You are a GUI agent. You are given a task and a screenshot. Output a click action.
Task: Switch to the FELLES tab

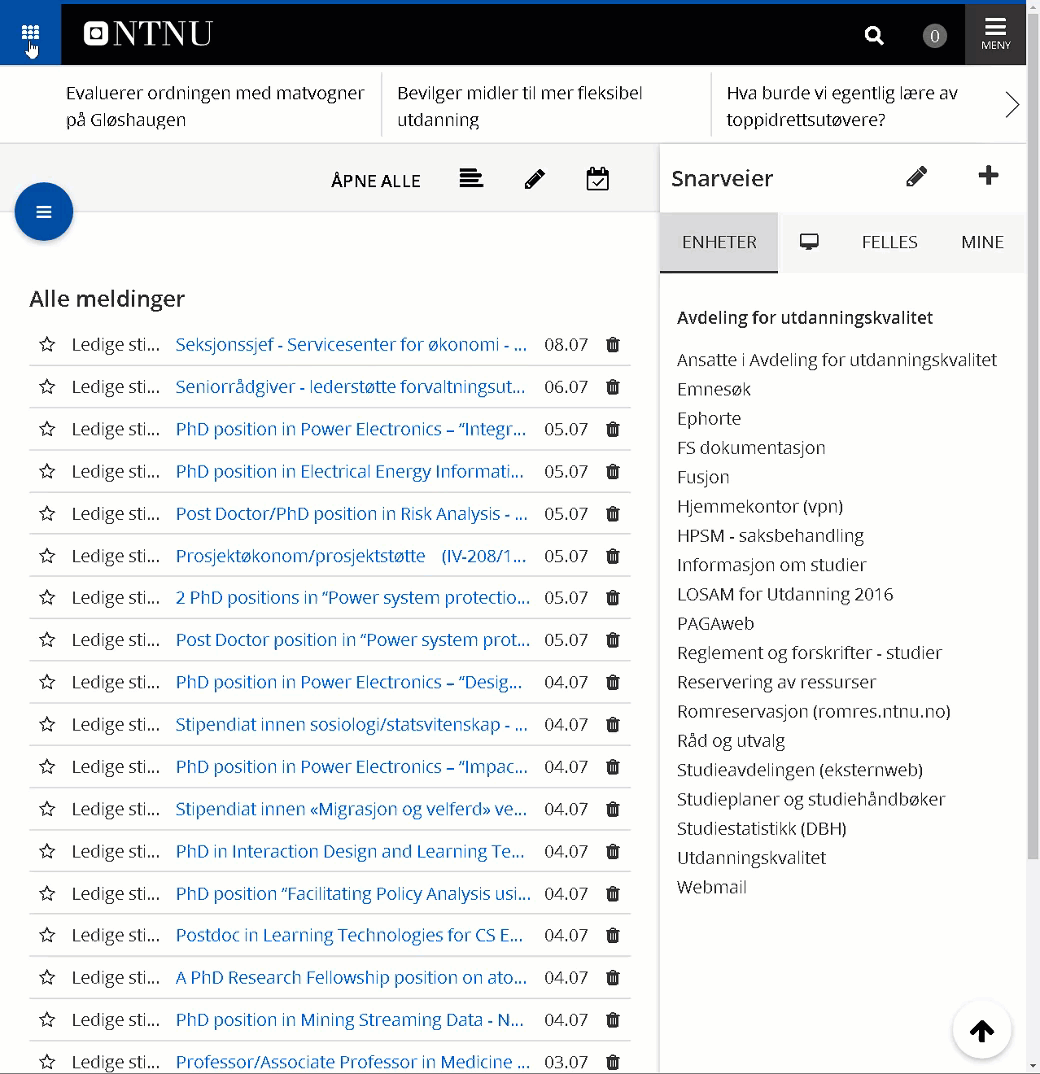pos(889,242)
